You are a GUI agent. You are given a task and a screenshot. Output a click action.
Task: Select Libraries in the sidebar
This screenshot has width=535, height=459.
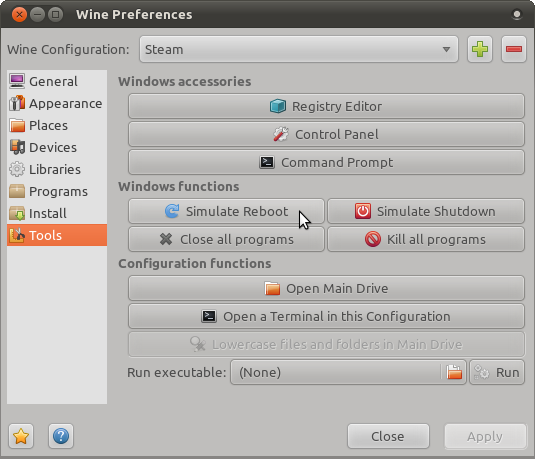tap(57, 169)
